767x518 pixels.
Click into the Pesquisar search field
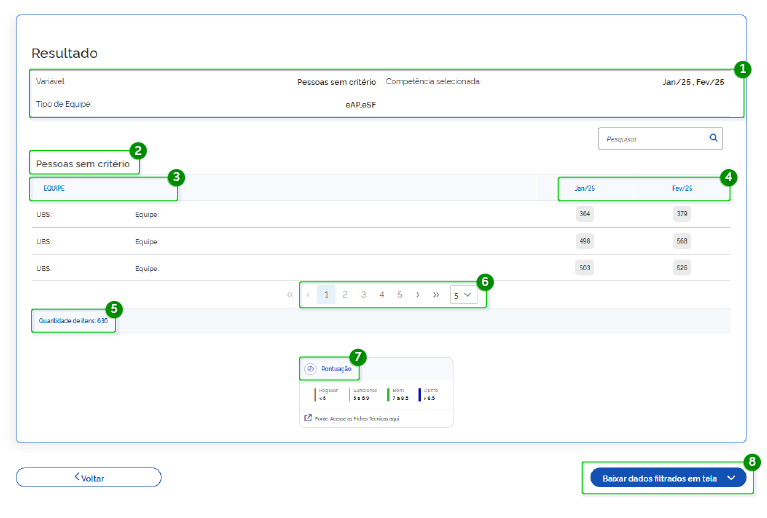point(650,139)
